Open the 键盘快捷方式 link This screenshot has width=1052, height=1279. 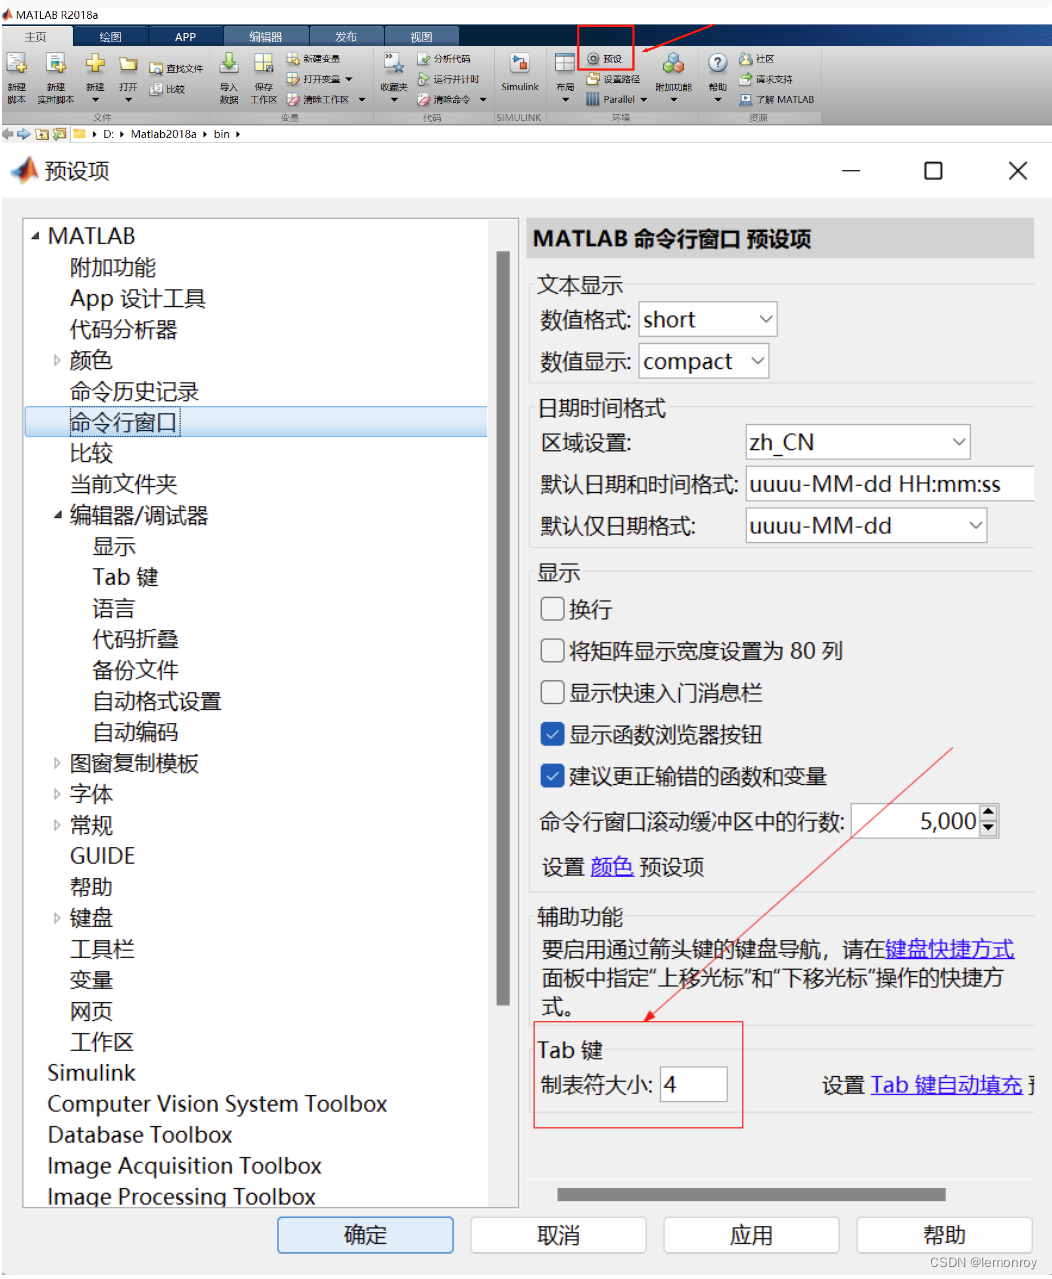[x=949, y=948]
